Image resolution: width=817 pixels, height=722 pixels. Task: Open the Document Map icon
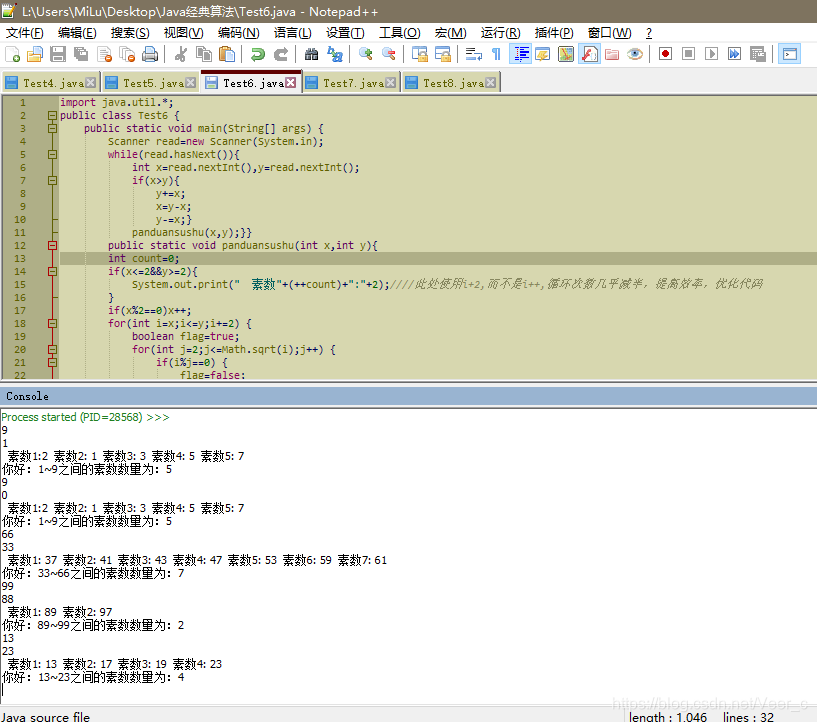pyautogui.click(x=566, y=54)
